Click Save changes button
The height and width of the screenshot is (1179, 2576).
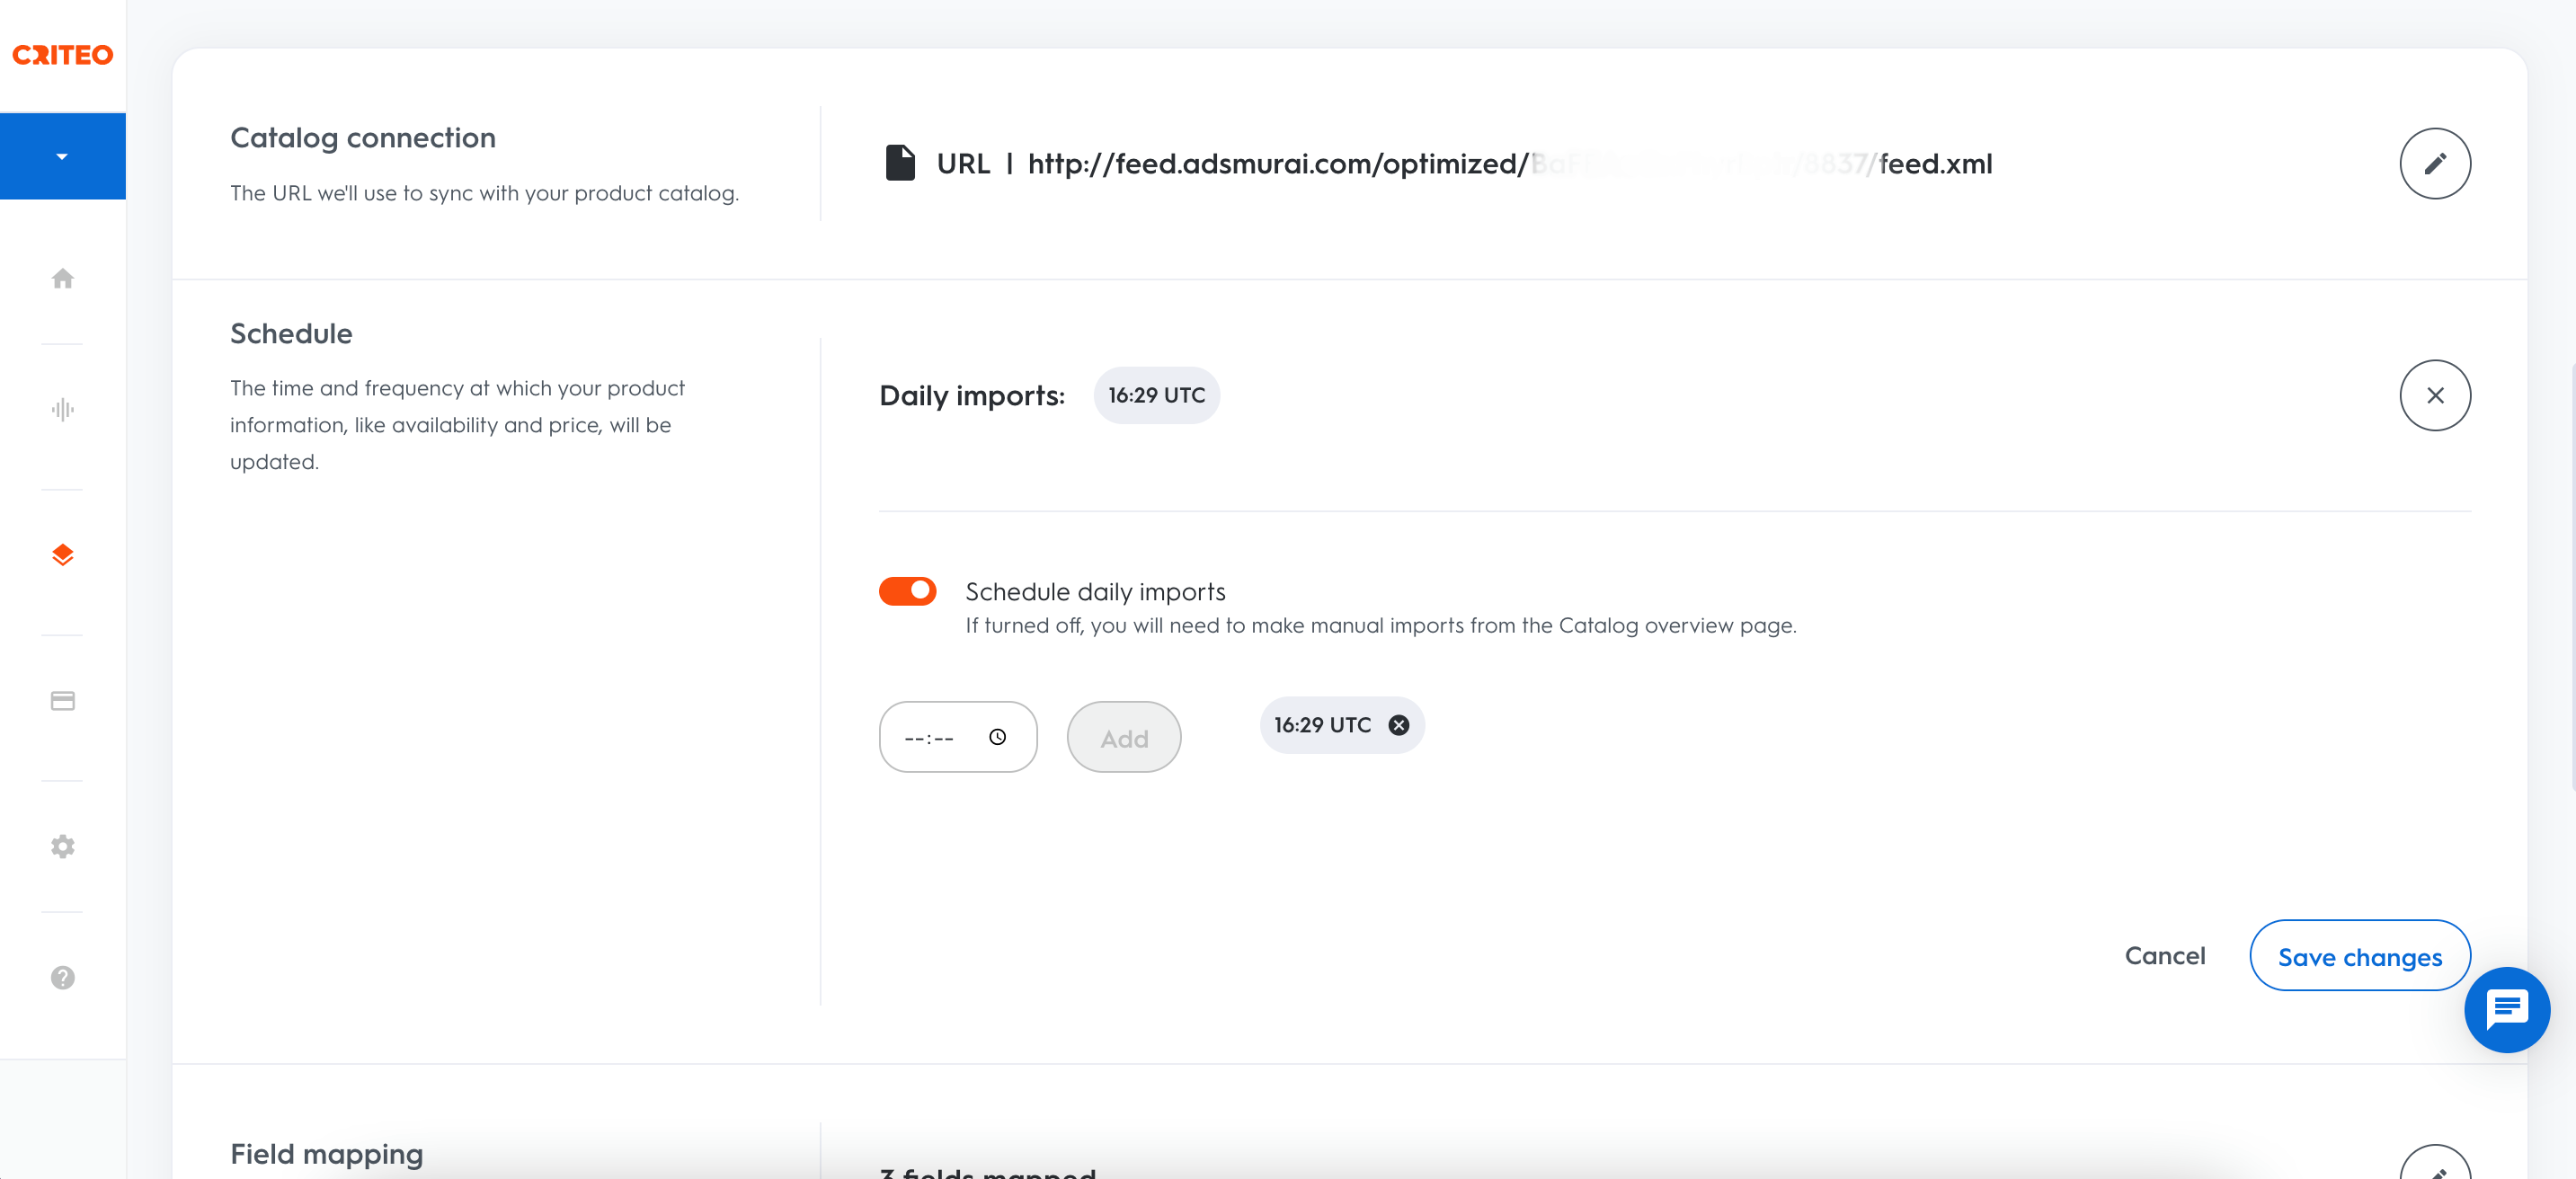click(x=2359, y=955)
